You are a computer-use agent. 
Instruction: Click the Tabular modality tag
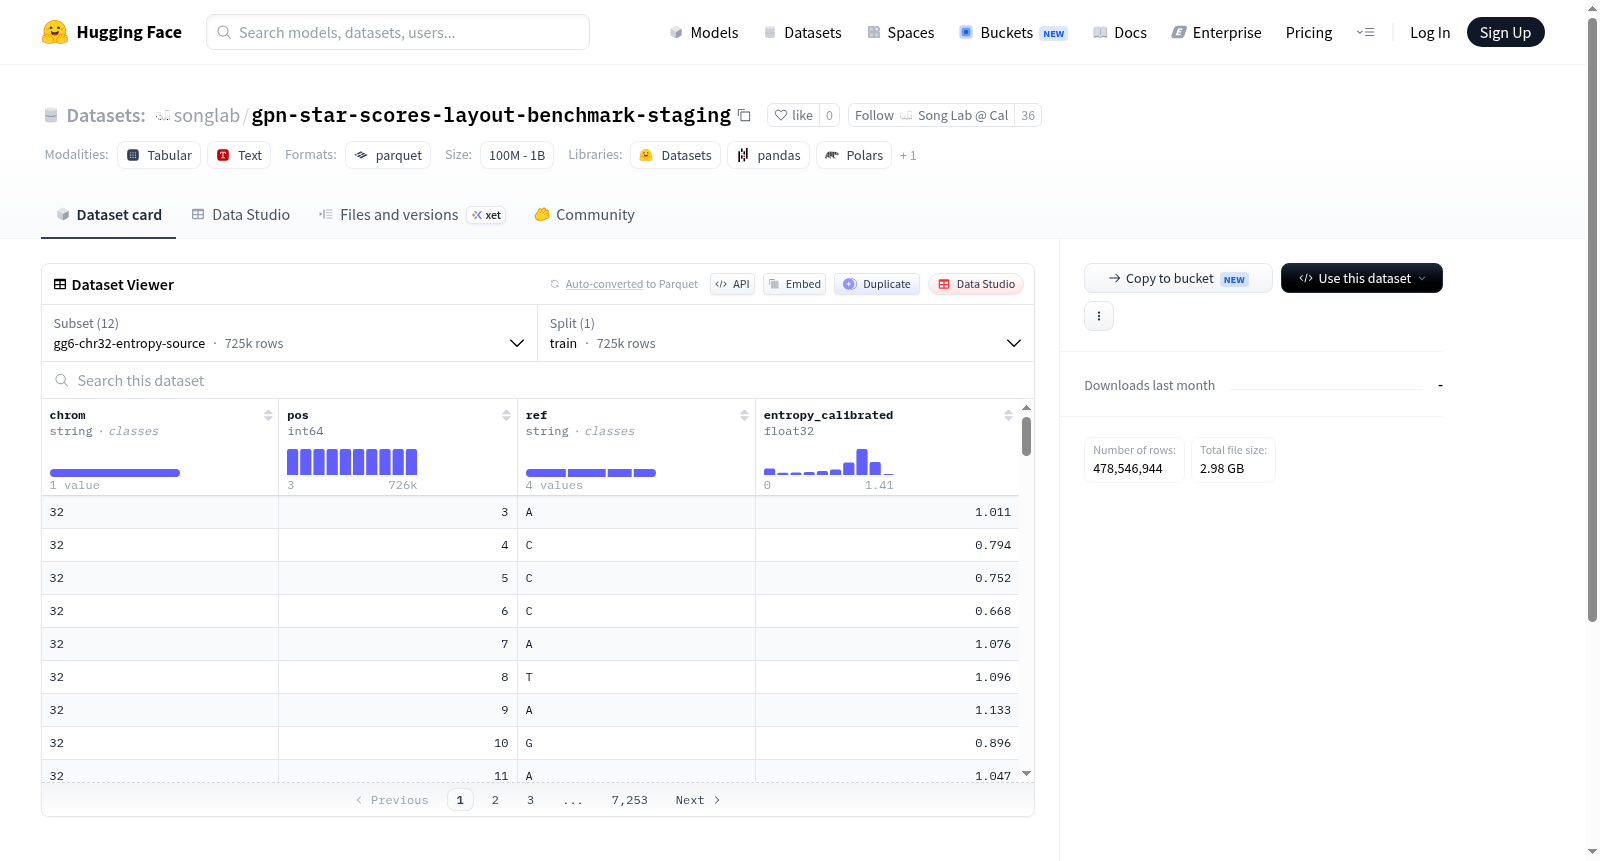click(159, 155)
